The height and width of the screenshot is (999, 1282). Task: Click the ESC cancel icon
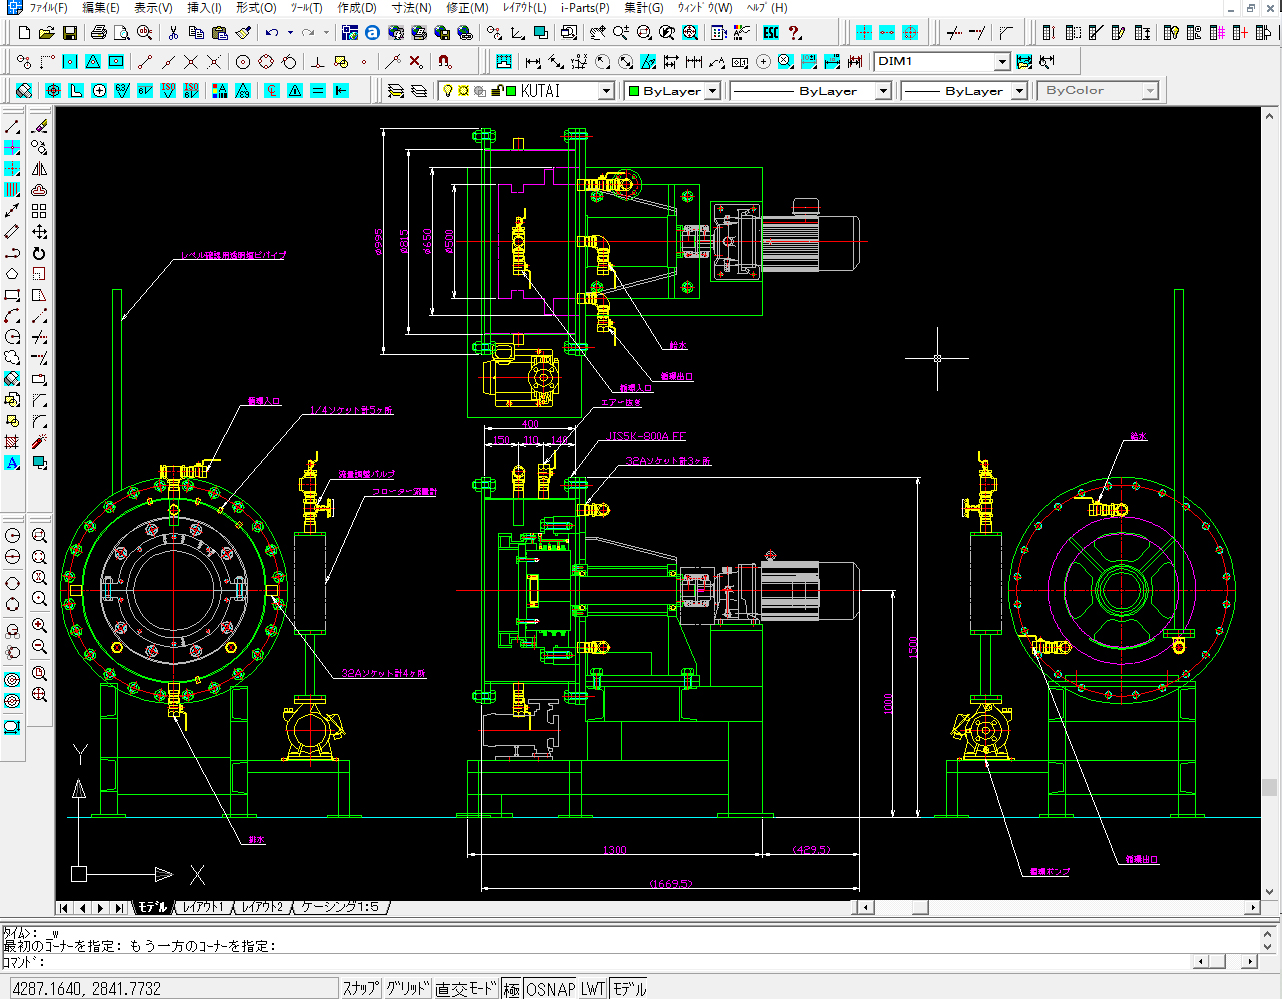(x=771, y=33)
